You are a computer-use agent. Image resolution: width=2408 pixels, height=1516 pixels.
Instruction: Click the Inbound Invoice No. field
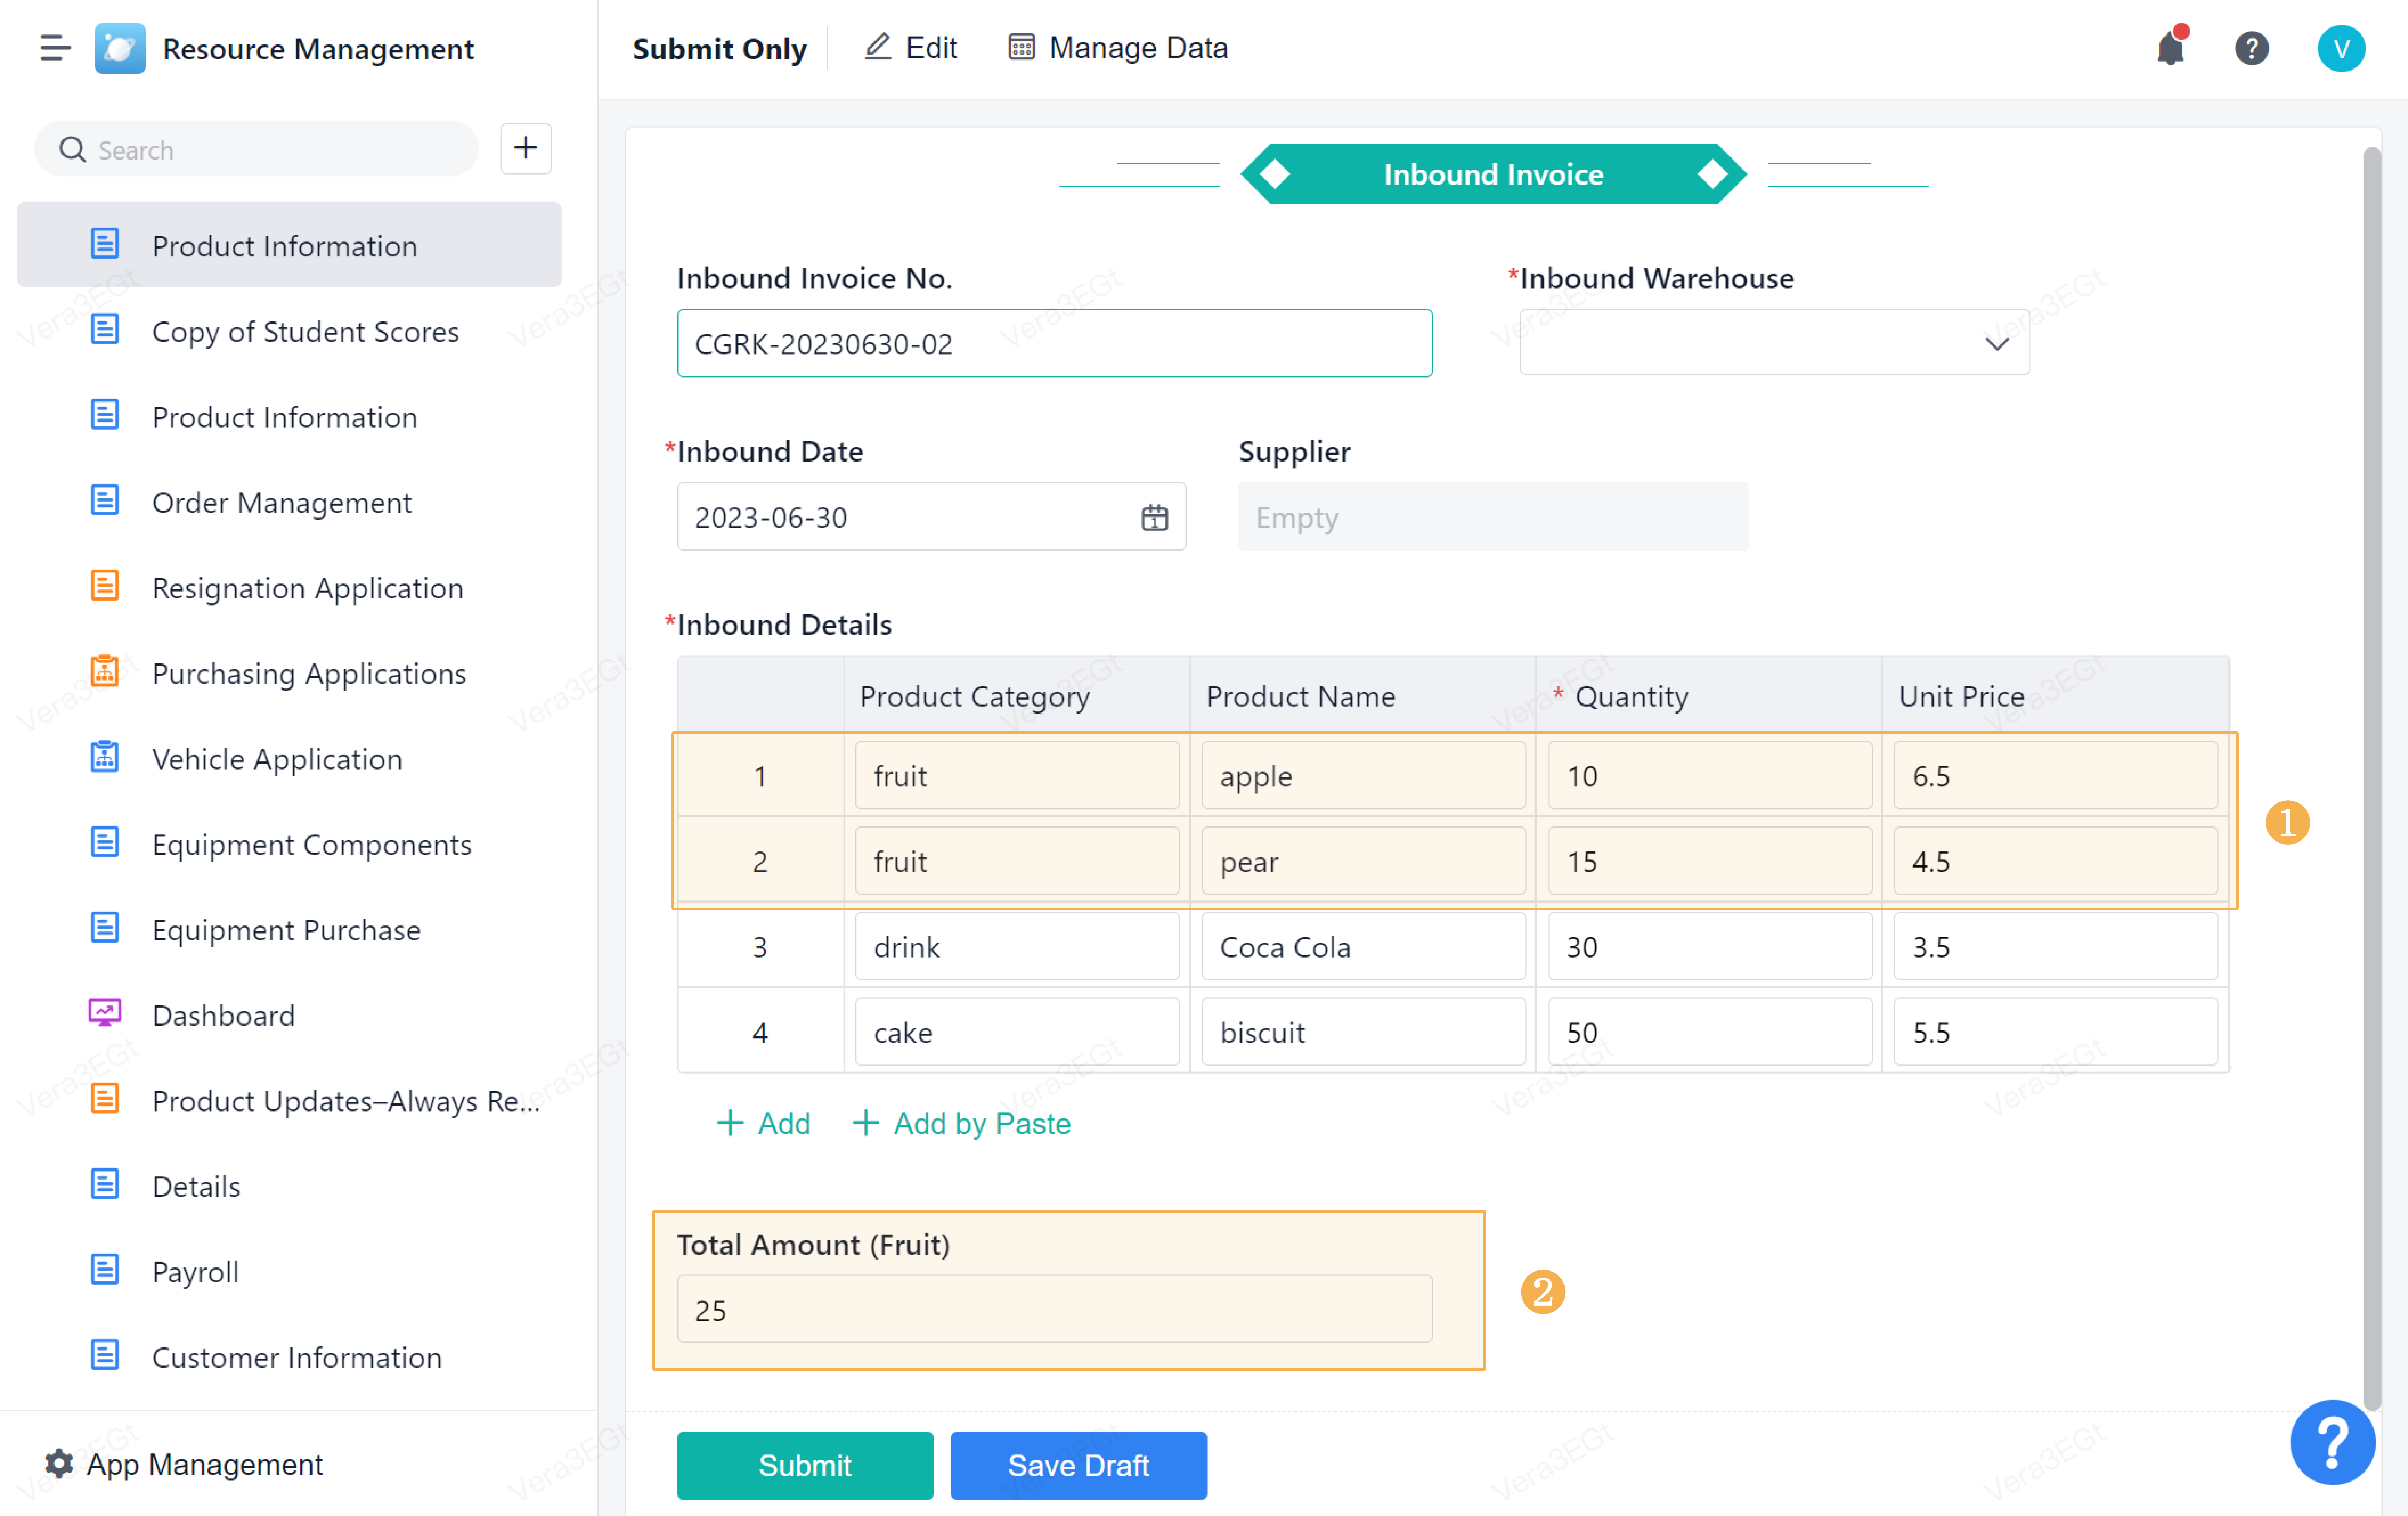(x=1053, y=343)
